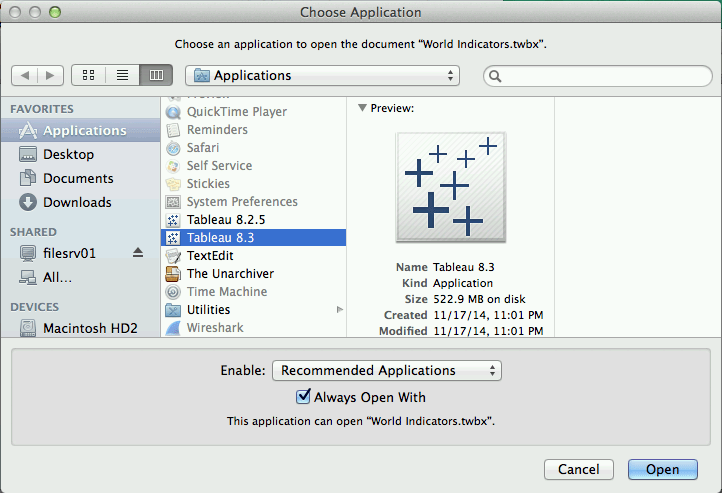Switch to column view mode
The image size is (722, 493).
(156, 75)
